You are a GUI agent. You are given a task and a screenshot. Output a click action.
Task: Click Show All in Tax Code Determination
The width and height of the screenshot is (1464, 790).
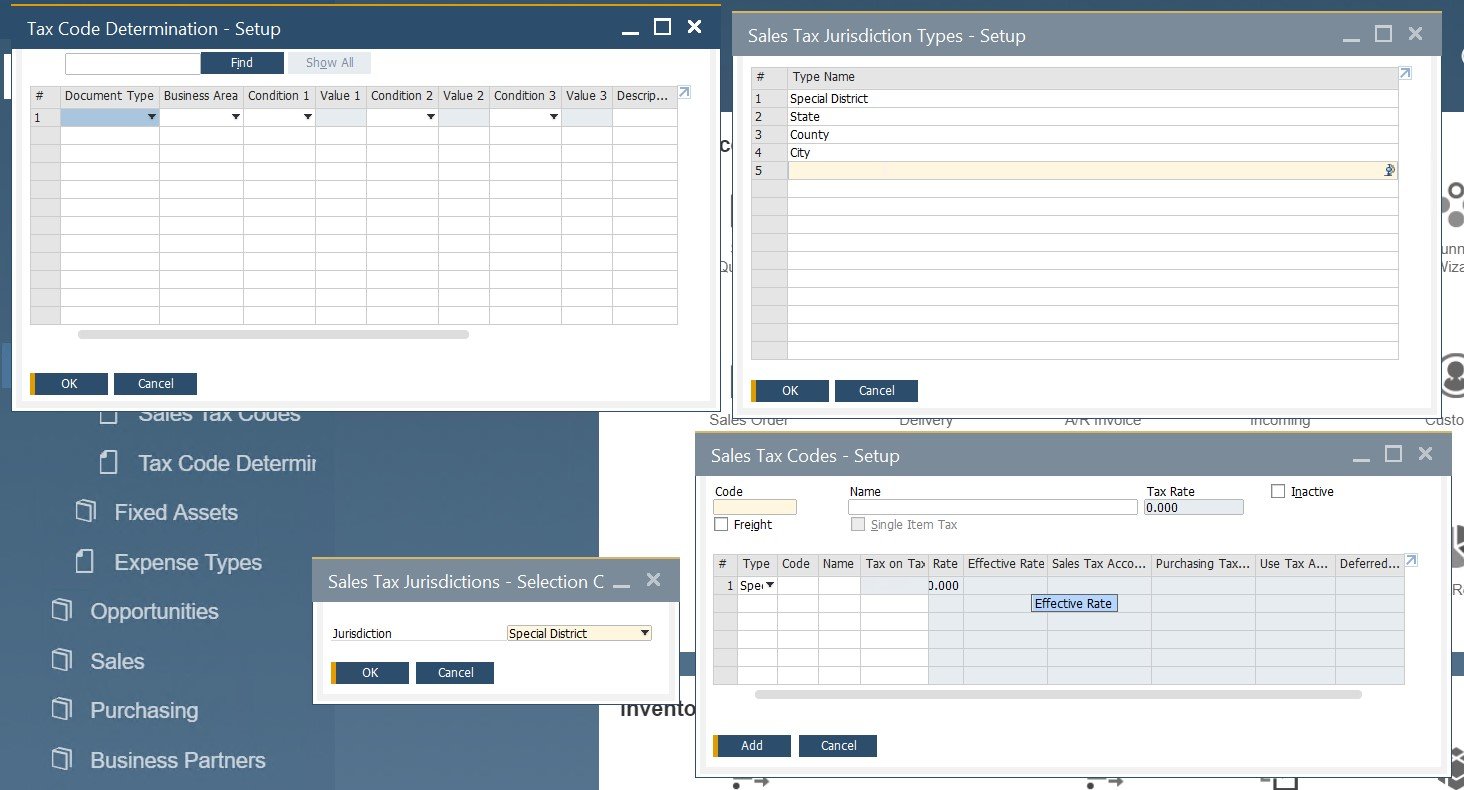click(329, 62)
